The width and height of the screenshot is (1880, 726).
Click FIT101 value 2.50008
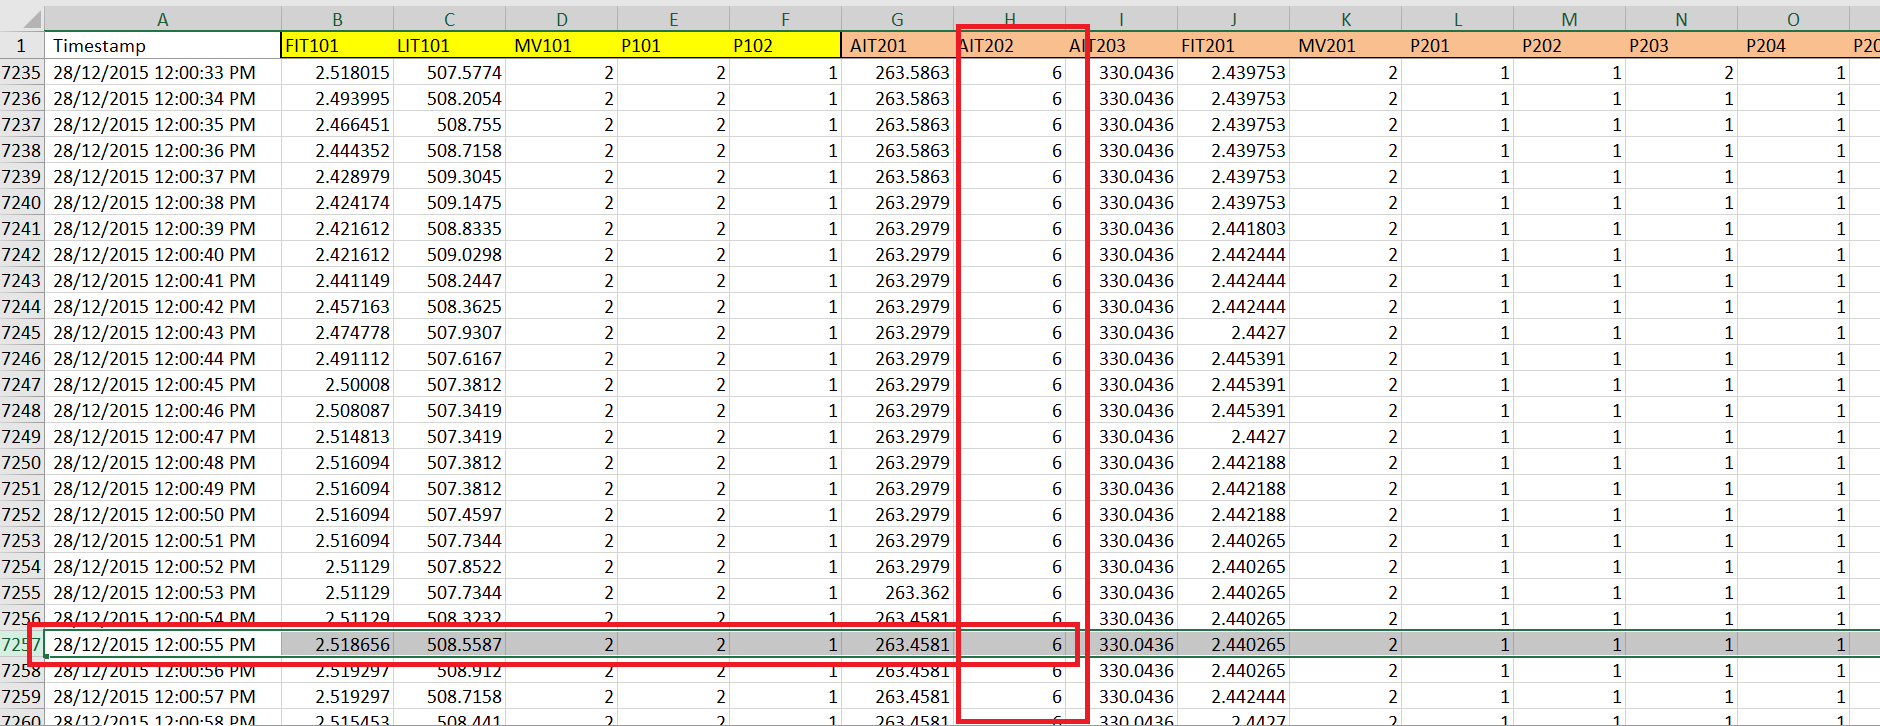click(337, 384)
